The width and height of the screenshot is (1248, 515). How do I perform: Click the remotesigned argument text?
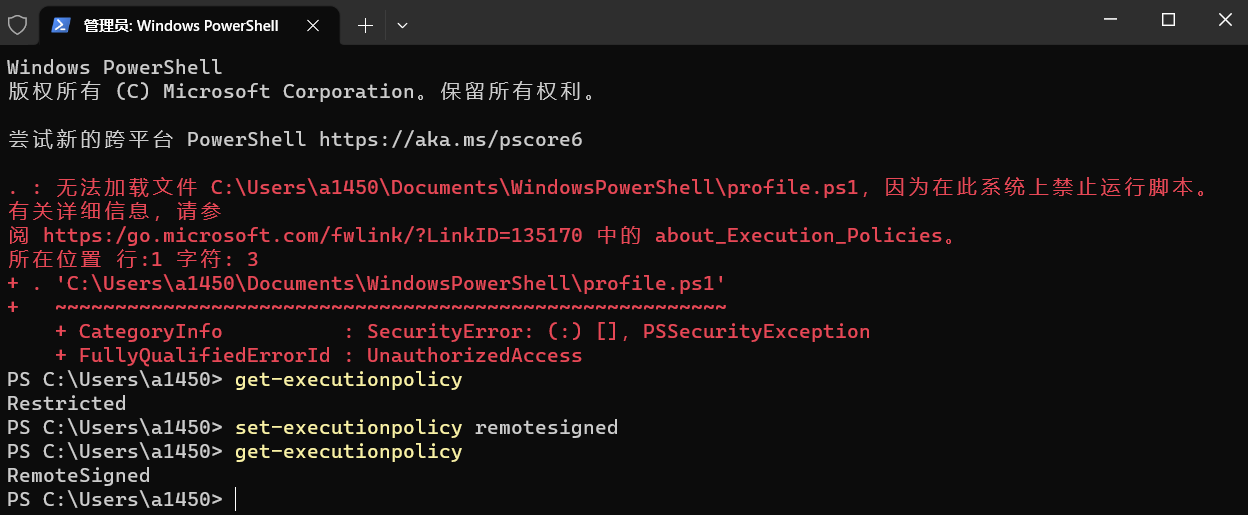(x=547, y=427)
